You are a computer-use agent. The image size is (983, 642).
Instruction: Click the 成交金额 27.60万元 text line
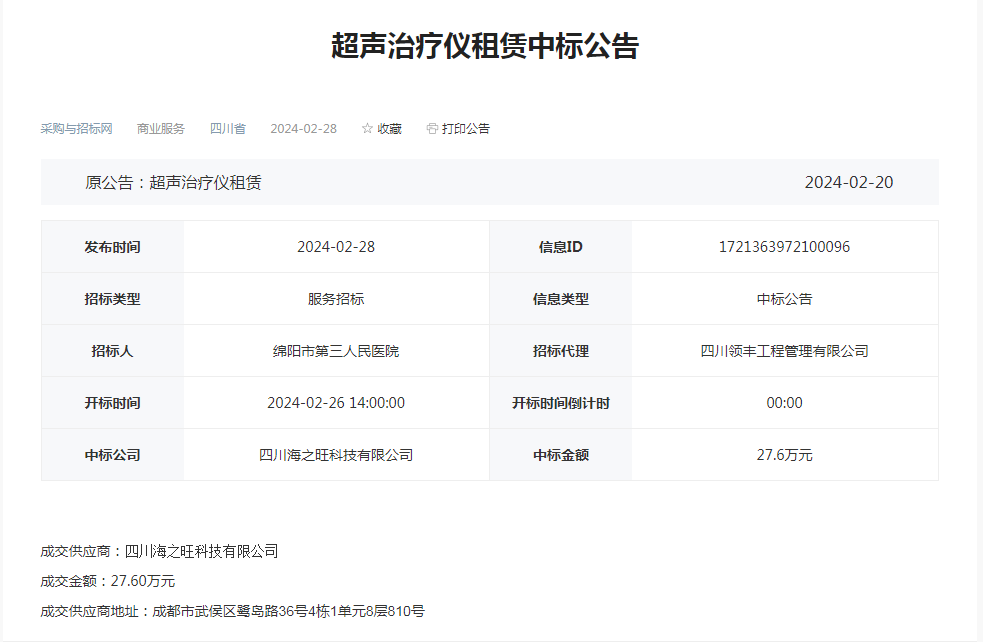tap(108, 581)
